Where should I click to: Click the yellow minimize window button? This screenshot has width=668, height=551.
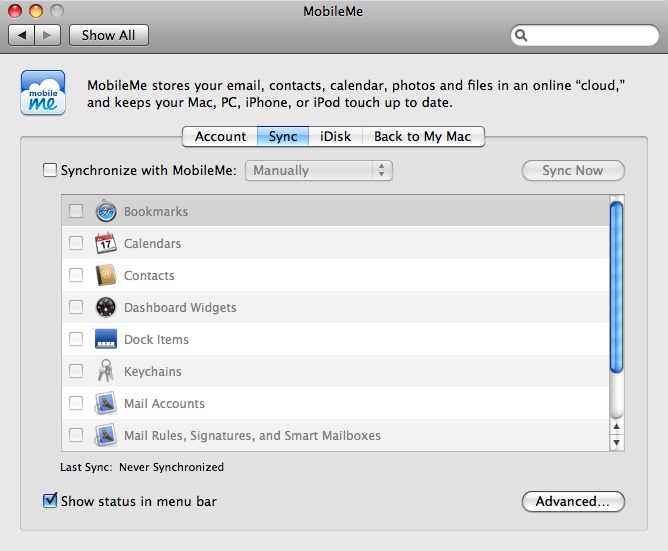click(x=36, y=11)
